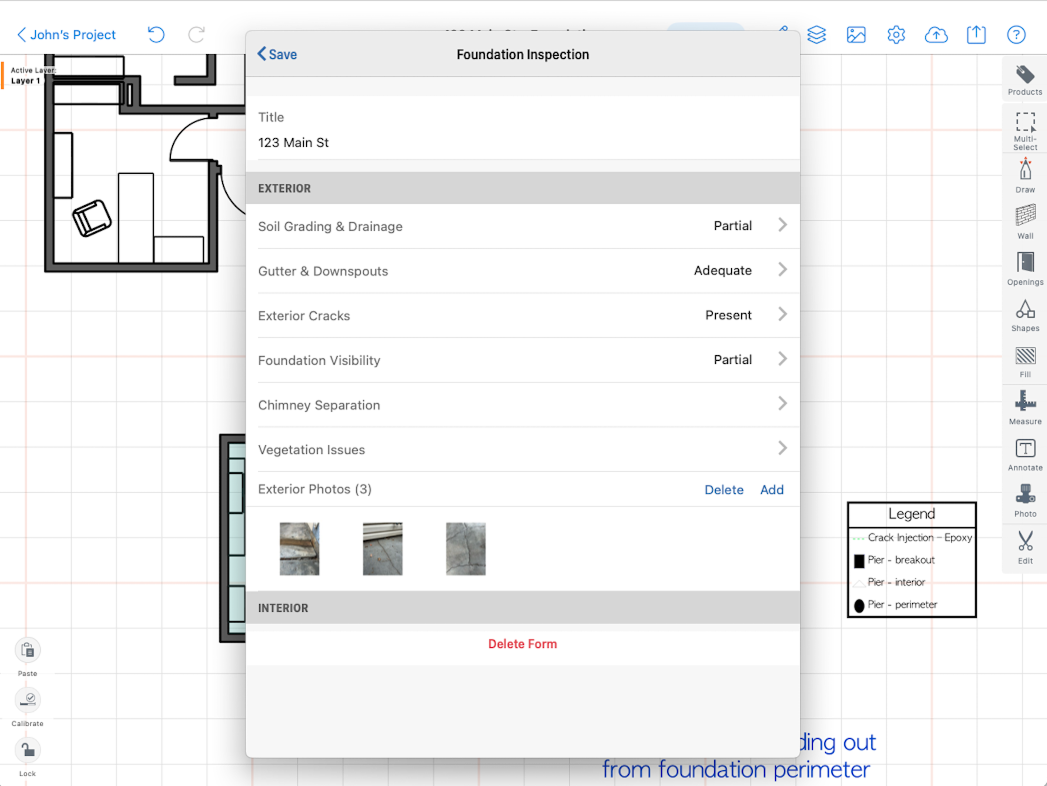The height and width of the screenshot is (786, 1047).
Task: Open Vegetation Issues options
Action: coord(522,449)
